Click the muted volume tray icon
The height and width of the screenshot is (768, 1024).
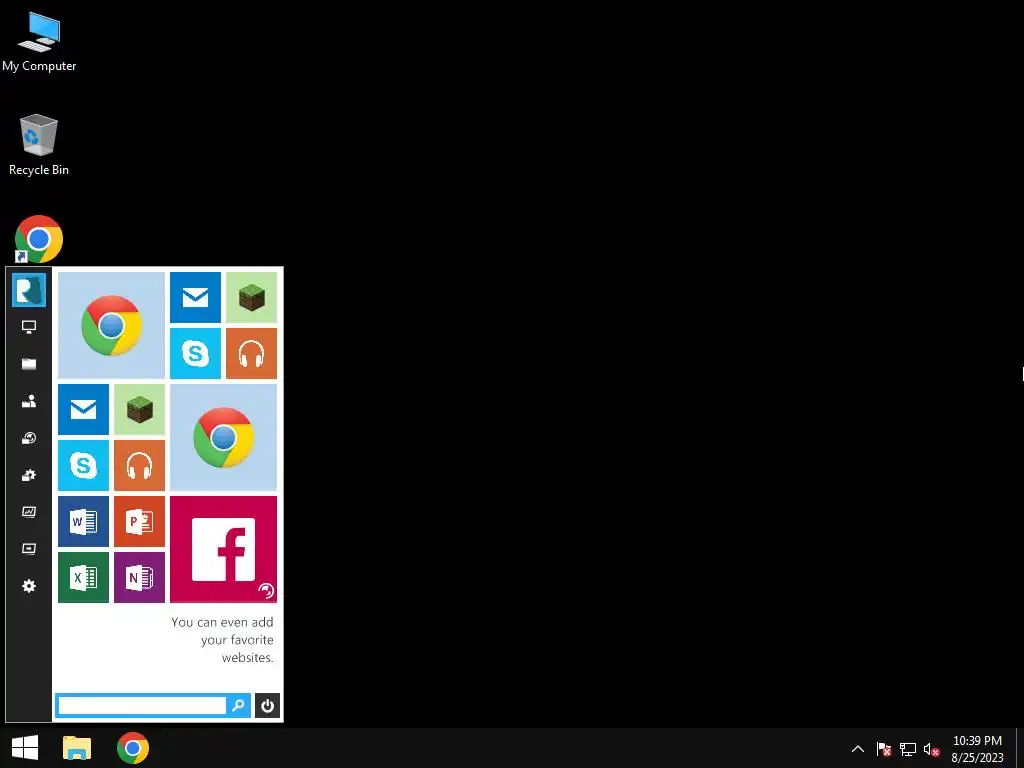pos(931,749)
